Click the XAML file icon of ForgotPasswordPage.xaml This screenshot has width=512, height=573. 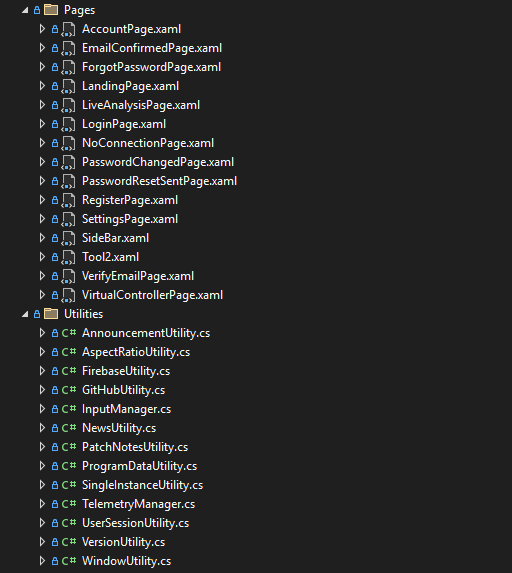(68, 67)
